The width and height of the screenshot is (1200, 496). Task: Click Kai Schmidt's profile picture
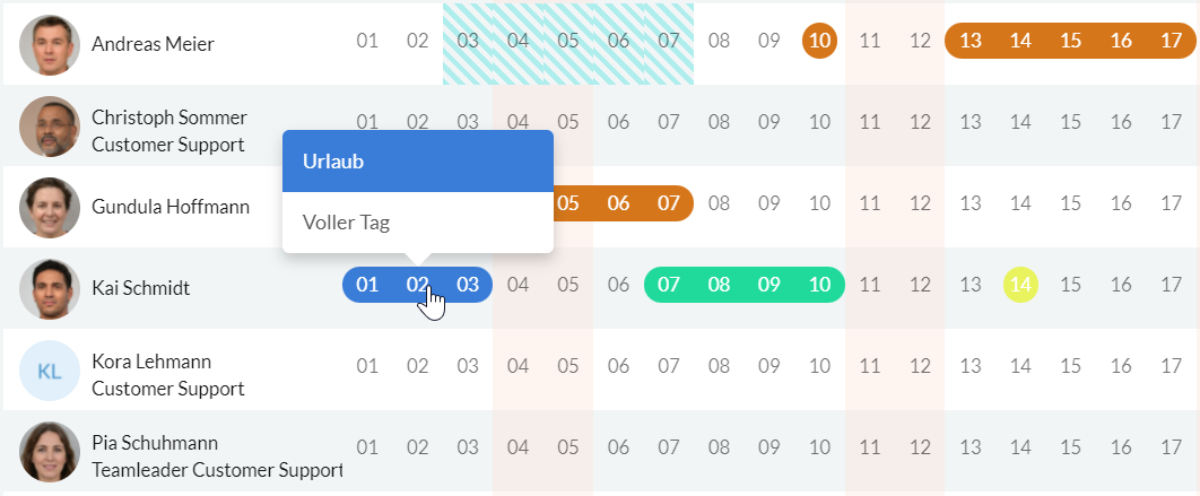coord(49,288)
